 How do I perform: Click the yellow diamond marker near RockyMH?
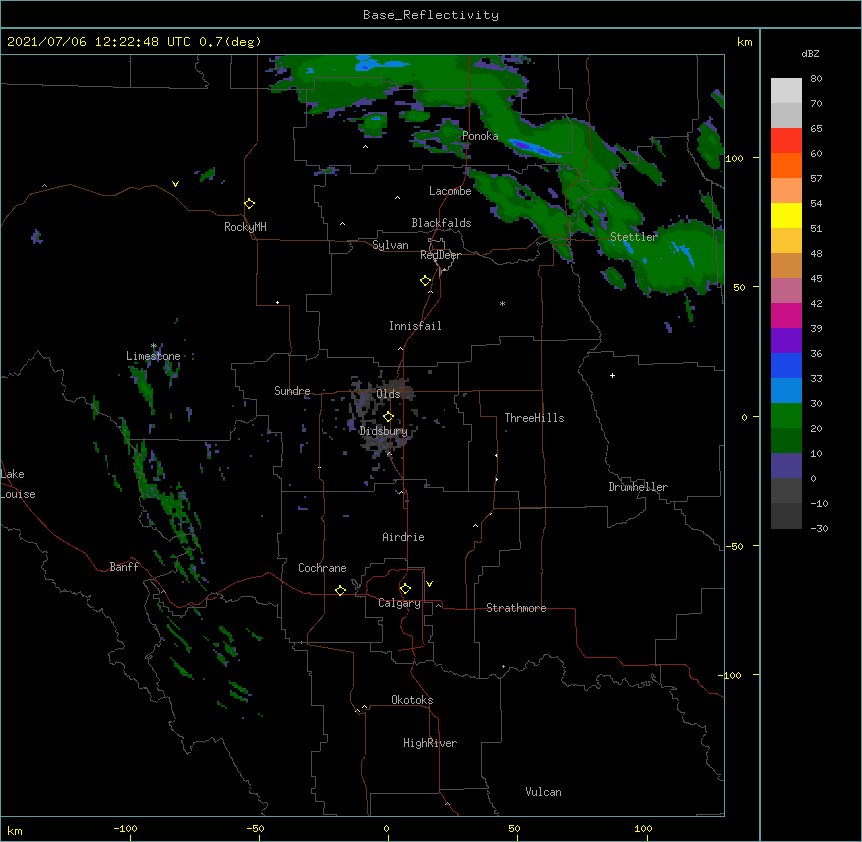pyautogui.click(x=249, y=204)
